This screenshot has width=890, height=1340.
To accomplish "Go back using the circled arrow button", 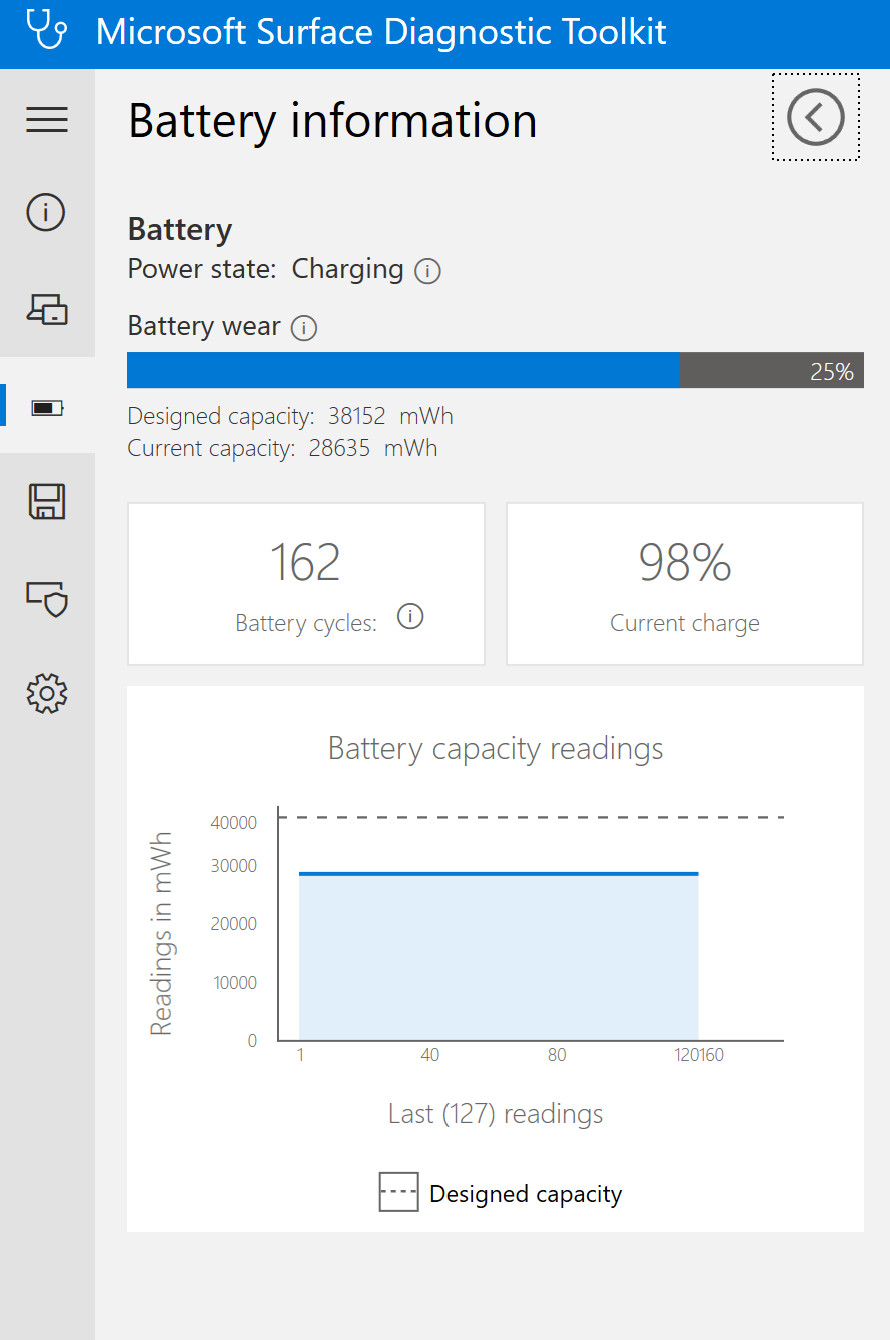I will (816, 117).
